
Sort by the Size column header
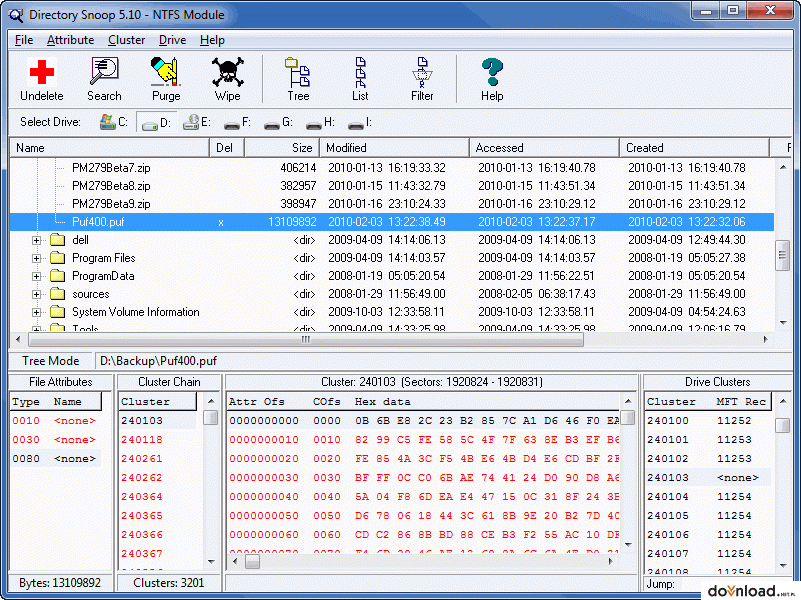(x=282, y=148)
